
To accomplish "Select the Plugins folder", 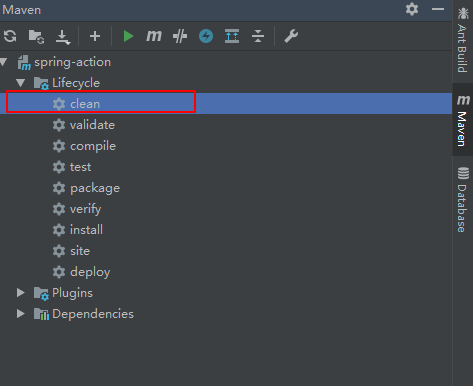I will click(x=72, y=293).
